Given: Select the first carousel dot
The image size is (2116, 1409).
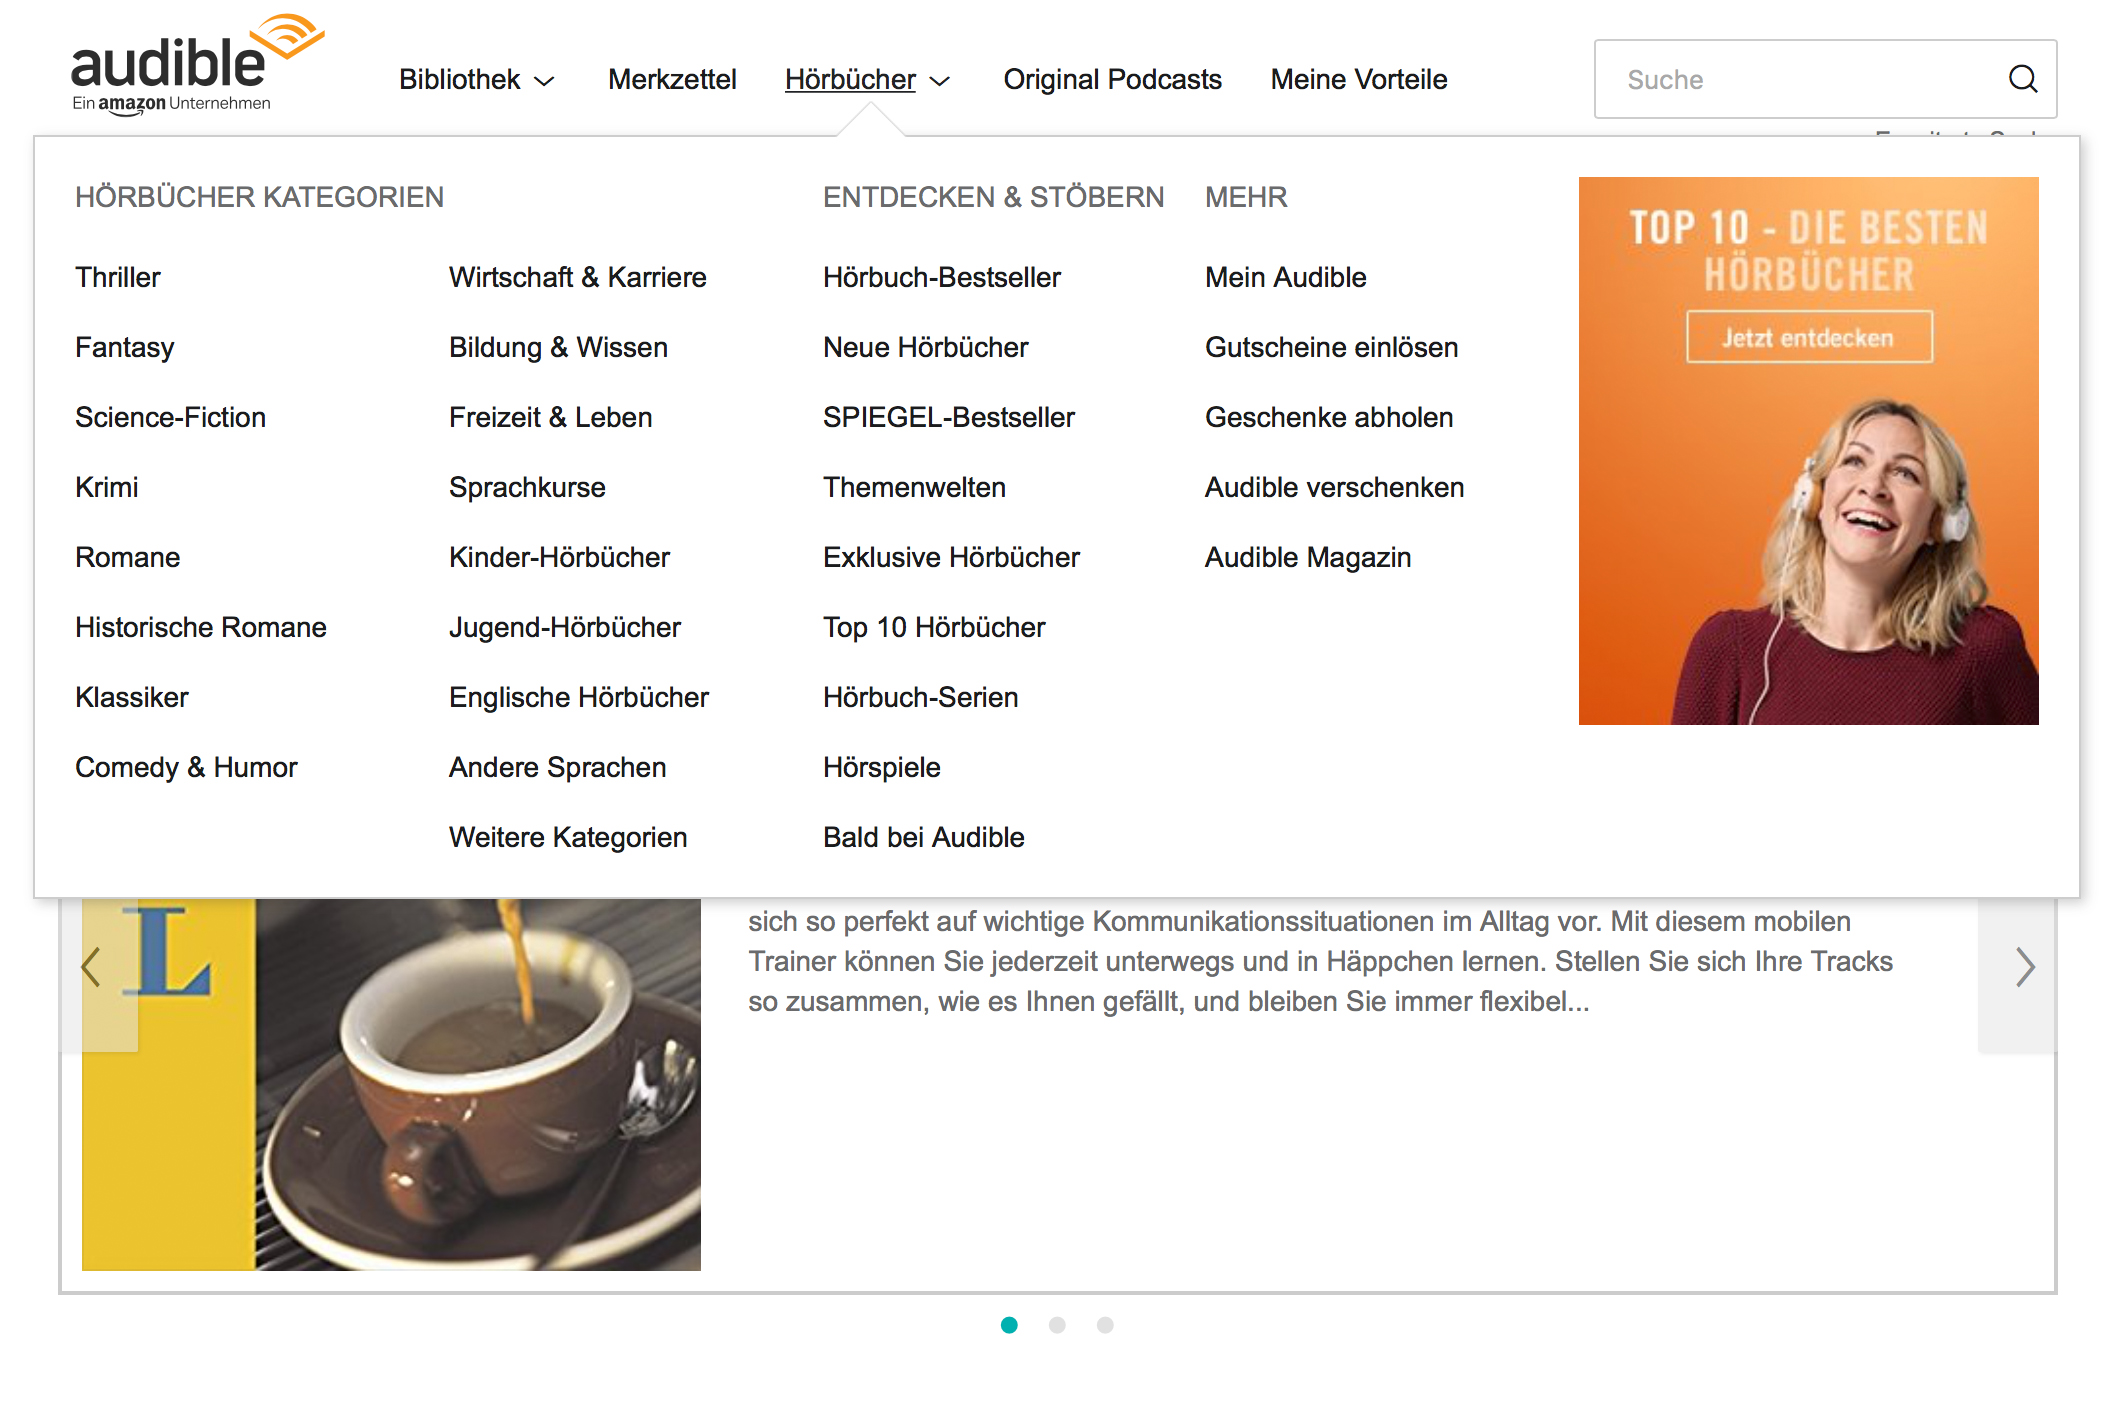Looking at the screenshot, I should click(1009, 1325).
